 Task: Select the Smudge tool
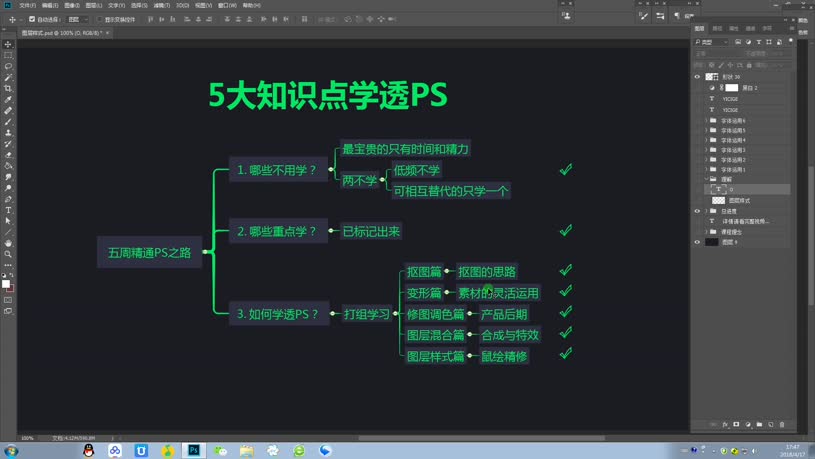tap(8, 177)
